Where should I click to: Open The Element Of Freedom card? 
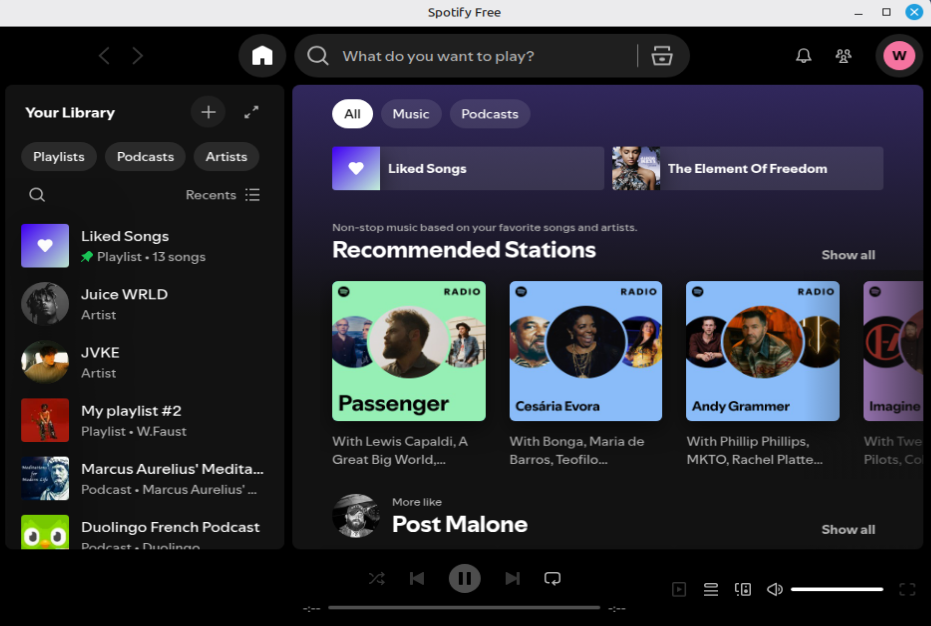pos(748,169)
